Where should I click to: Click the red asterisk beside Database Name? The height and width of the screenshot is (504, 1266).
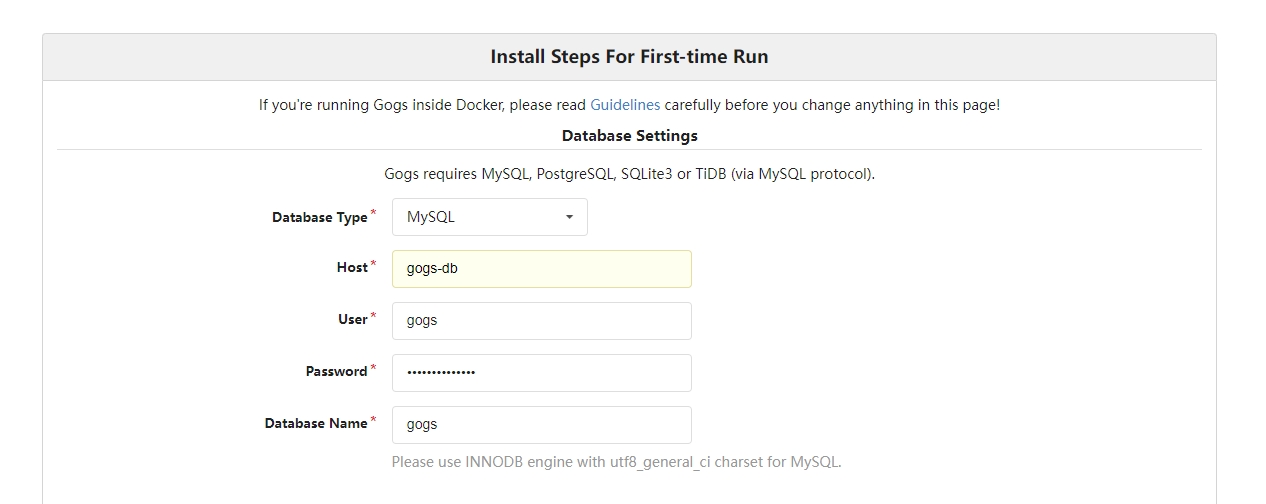(374, 420)
